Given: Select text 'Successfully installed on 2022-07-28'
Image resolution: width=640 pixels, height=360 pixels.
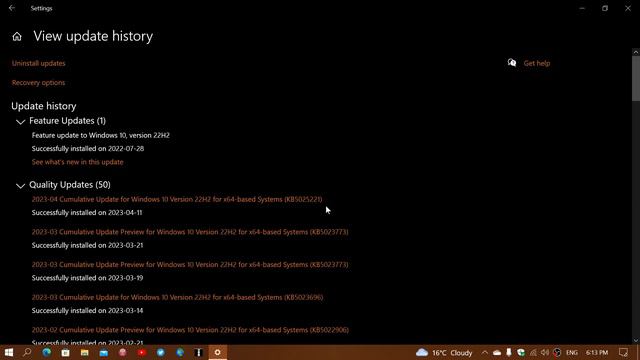Looking at the screenshot, I should tap(88, 149).
